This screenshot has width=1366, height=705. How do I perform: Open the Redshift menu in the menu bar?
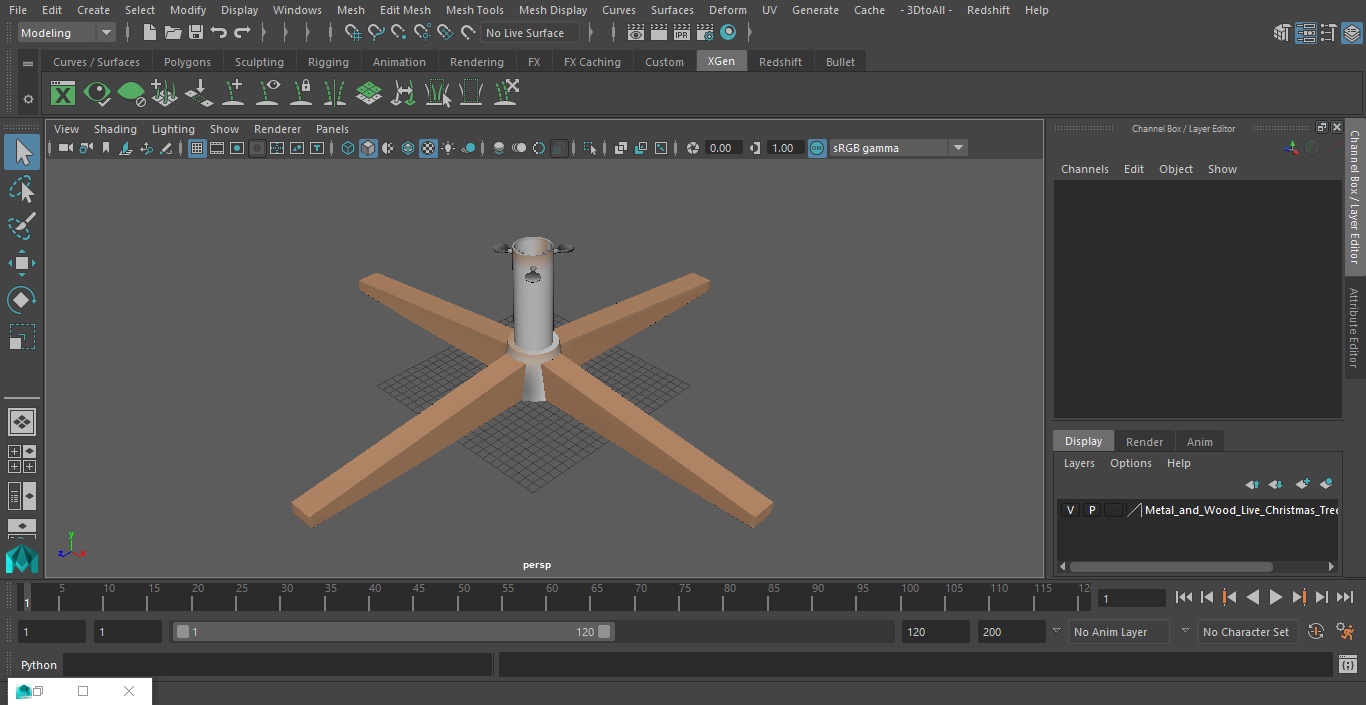coord(988,10)
